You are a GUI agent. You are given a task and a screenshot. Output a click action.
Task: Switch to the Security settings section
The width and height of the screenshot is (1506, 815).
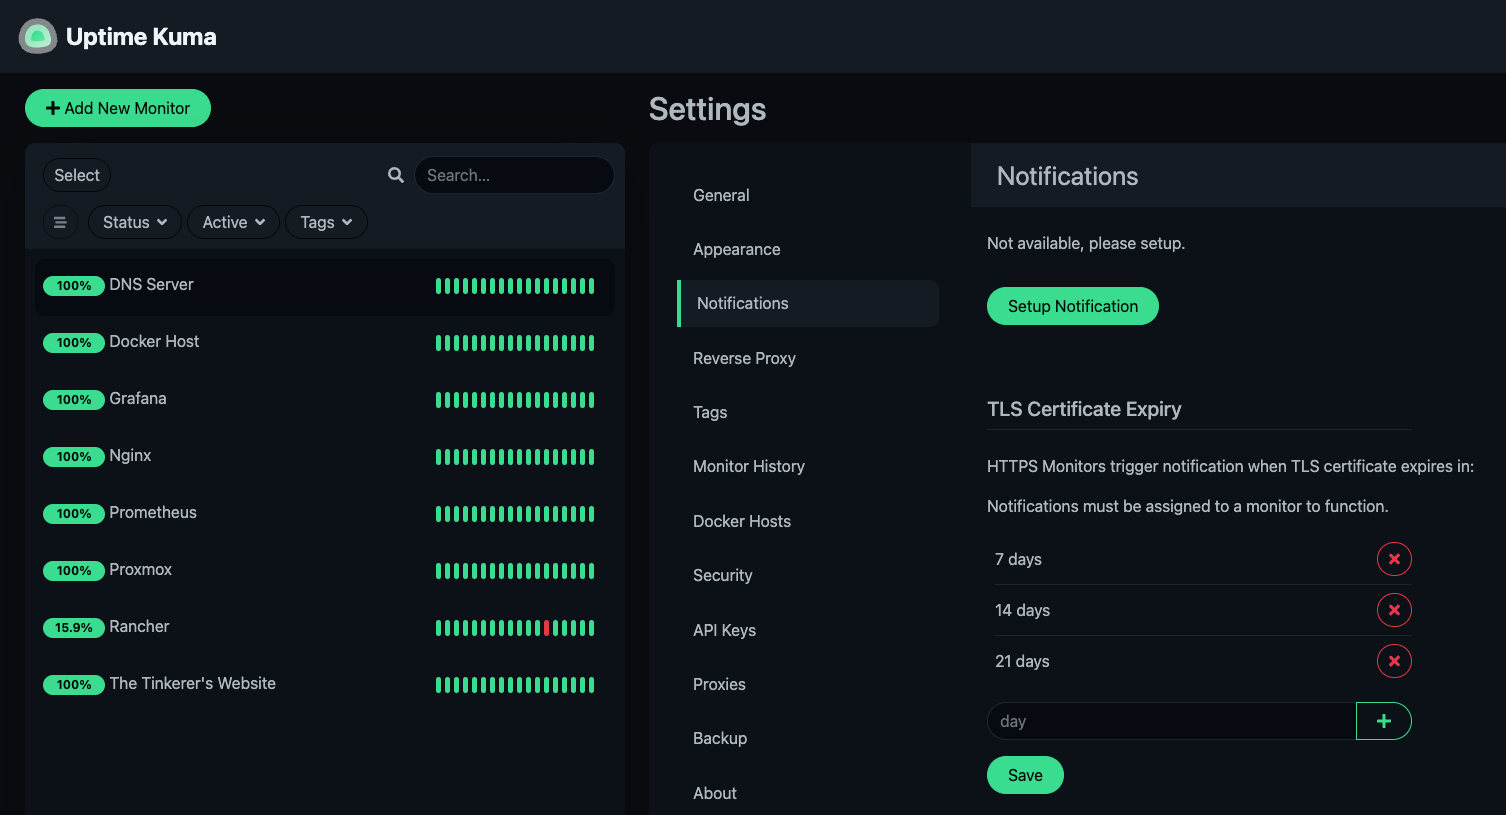tap(722, 575)
